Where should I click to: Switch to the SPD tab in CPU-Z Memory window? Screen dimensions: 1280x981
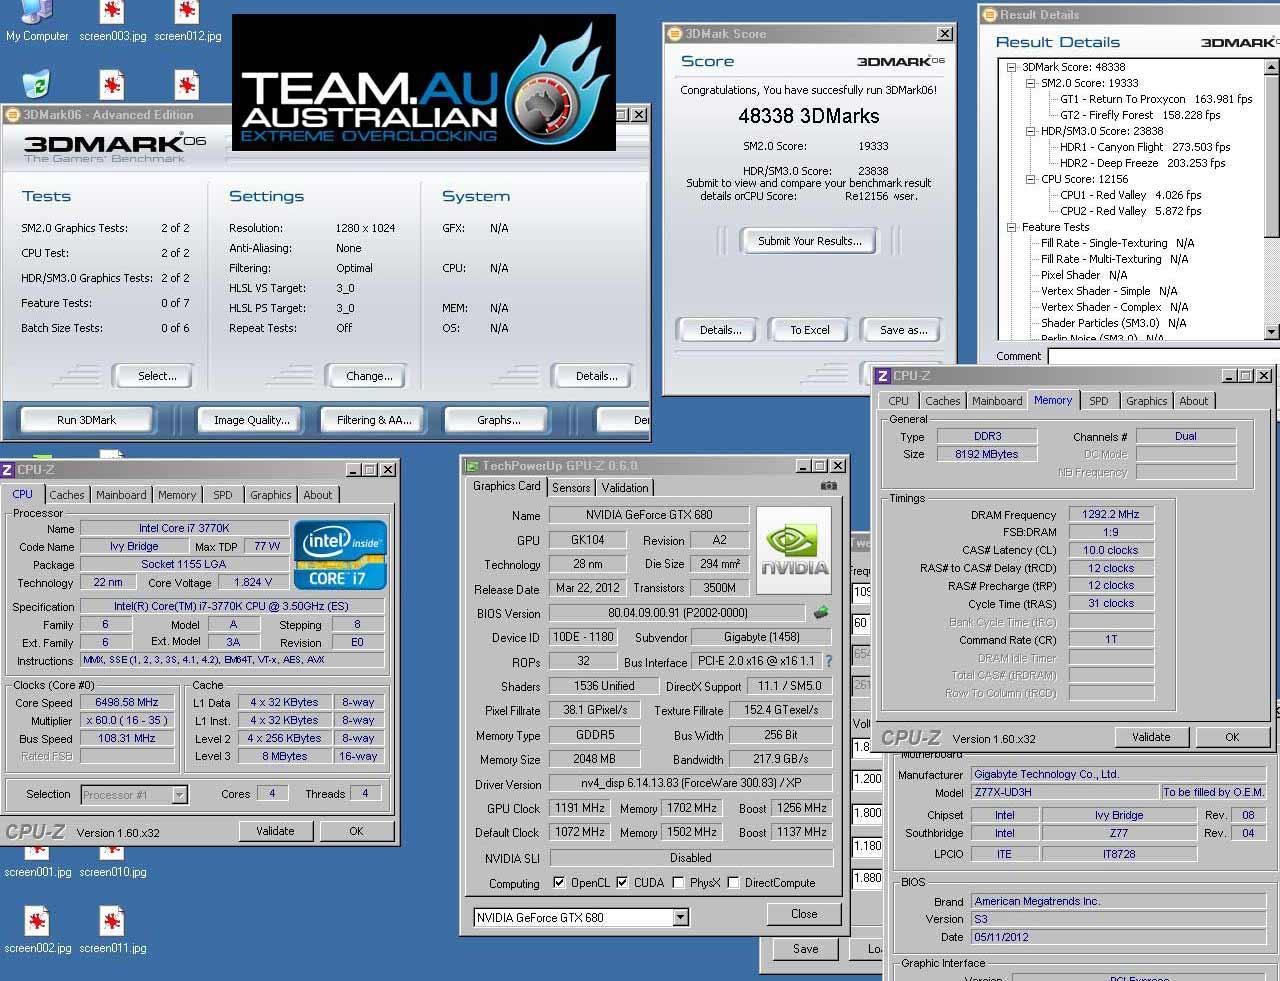1098,401
